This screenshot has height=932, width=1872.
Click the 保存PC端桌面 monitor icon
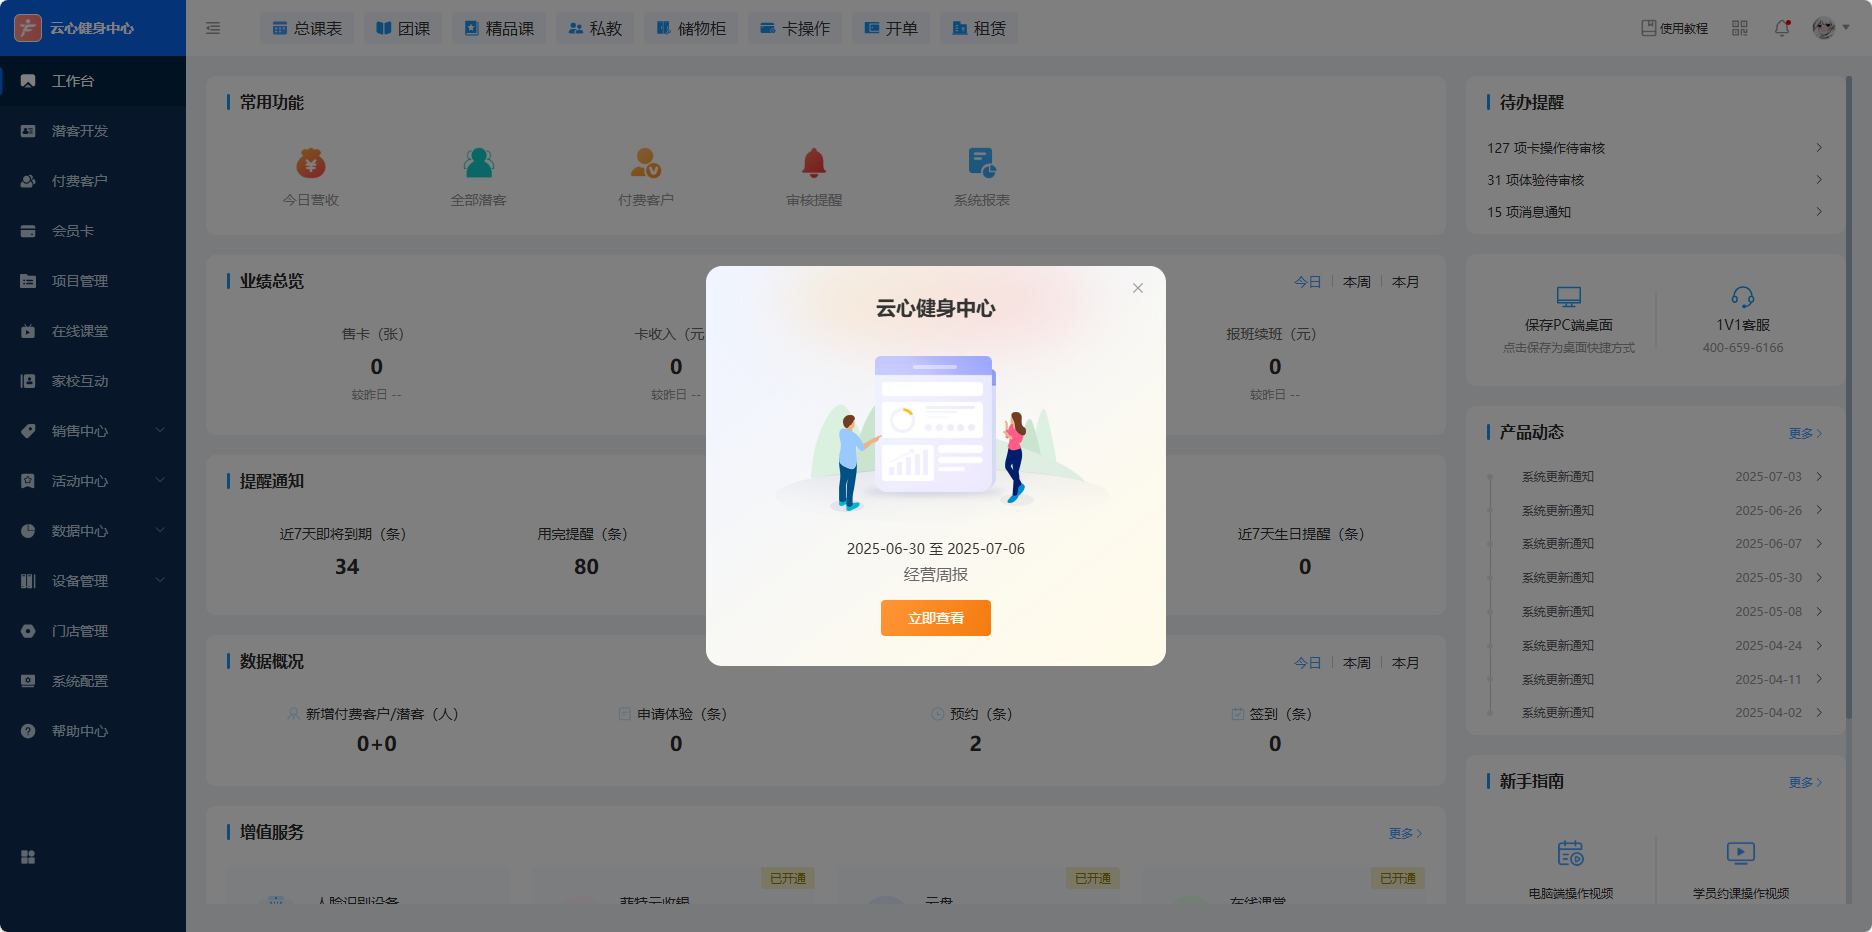coord(1568,297)
